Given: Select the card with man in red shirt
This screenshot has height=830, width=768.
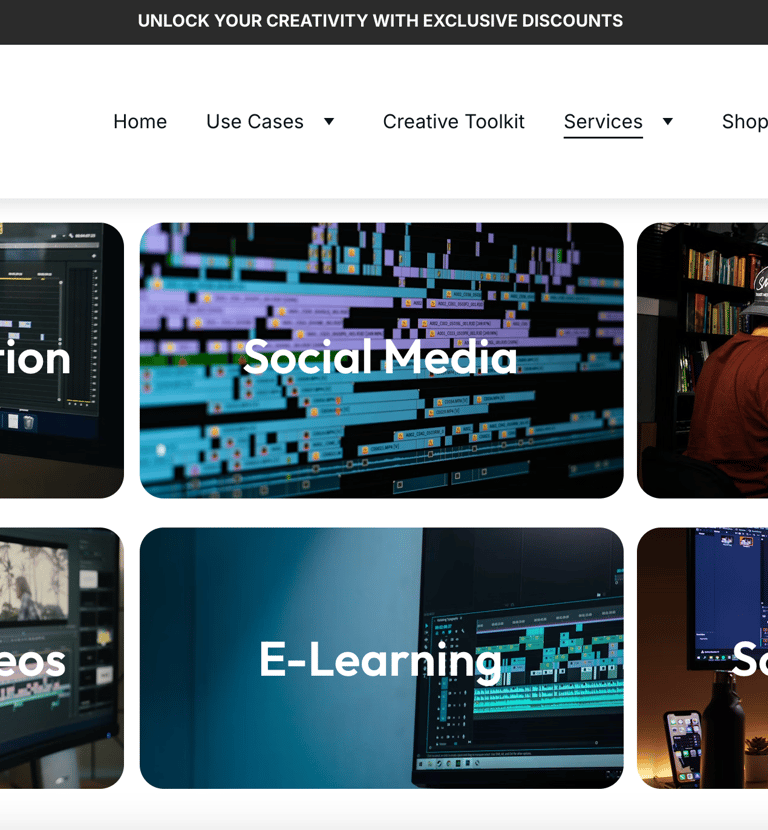Looking at the screenshot, I should pos(702,360).
